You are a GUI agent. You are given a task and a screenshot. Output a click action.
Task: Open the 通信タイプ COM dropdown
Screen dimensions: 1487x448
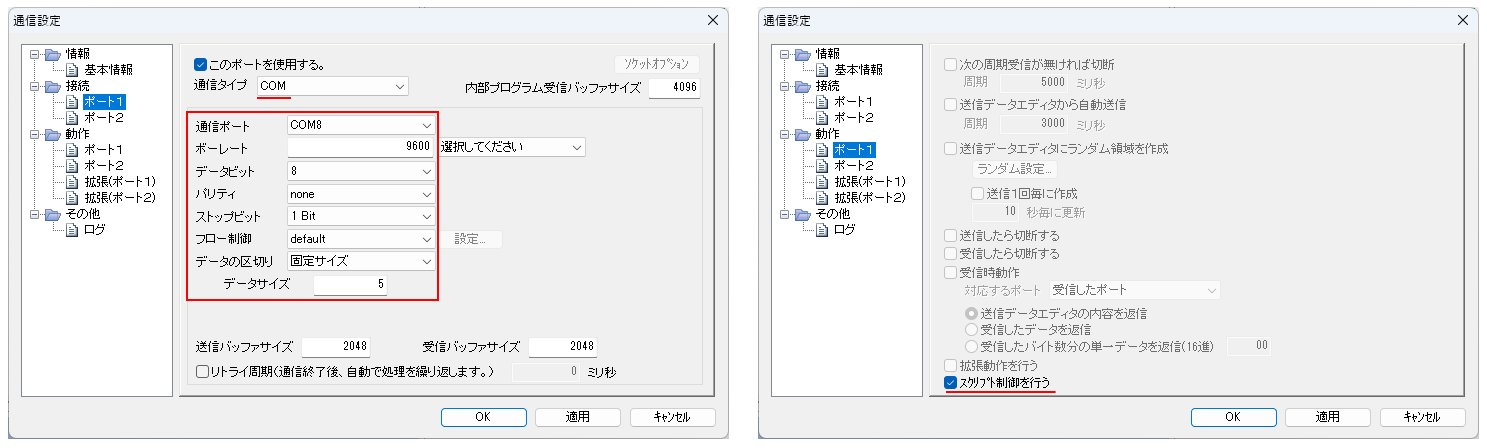click(x=333, y=87)
